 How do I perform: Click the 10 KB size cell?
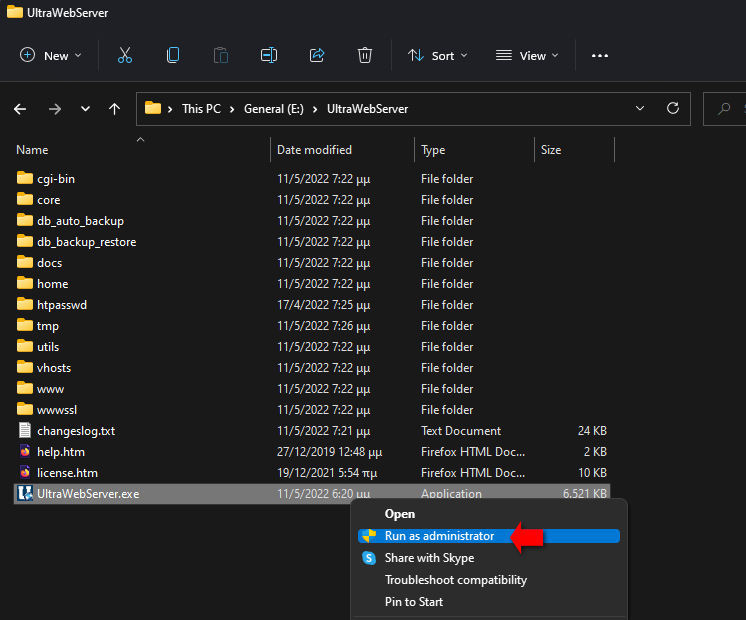(x=592, y=472)
